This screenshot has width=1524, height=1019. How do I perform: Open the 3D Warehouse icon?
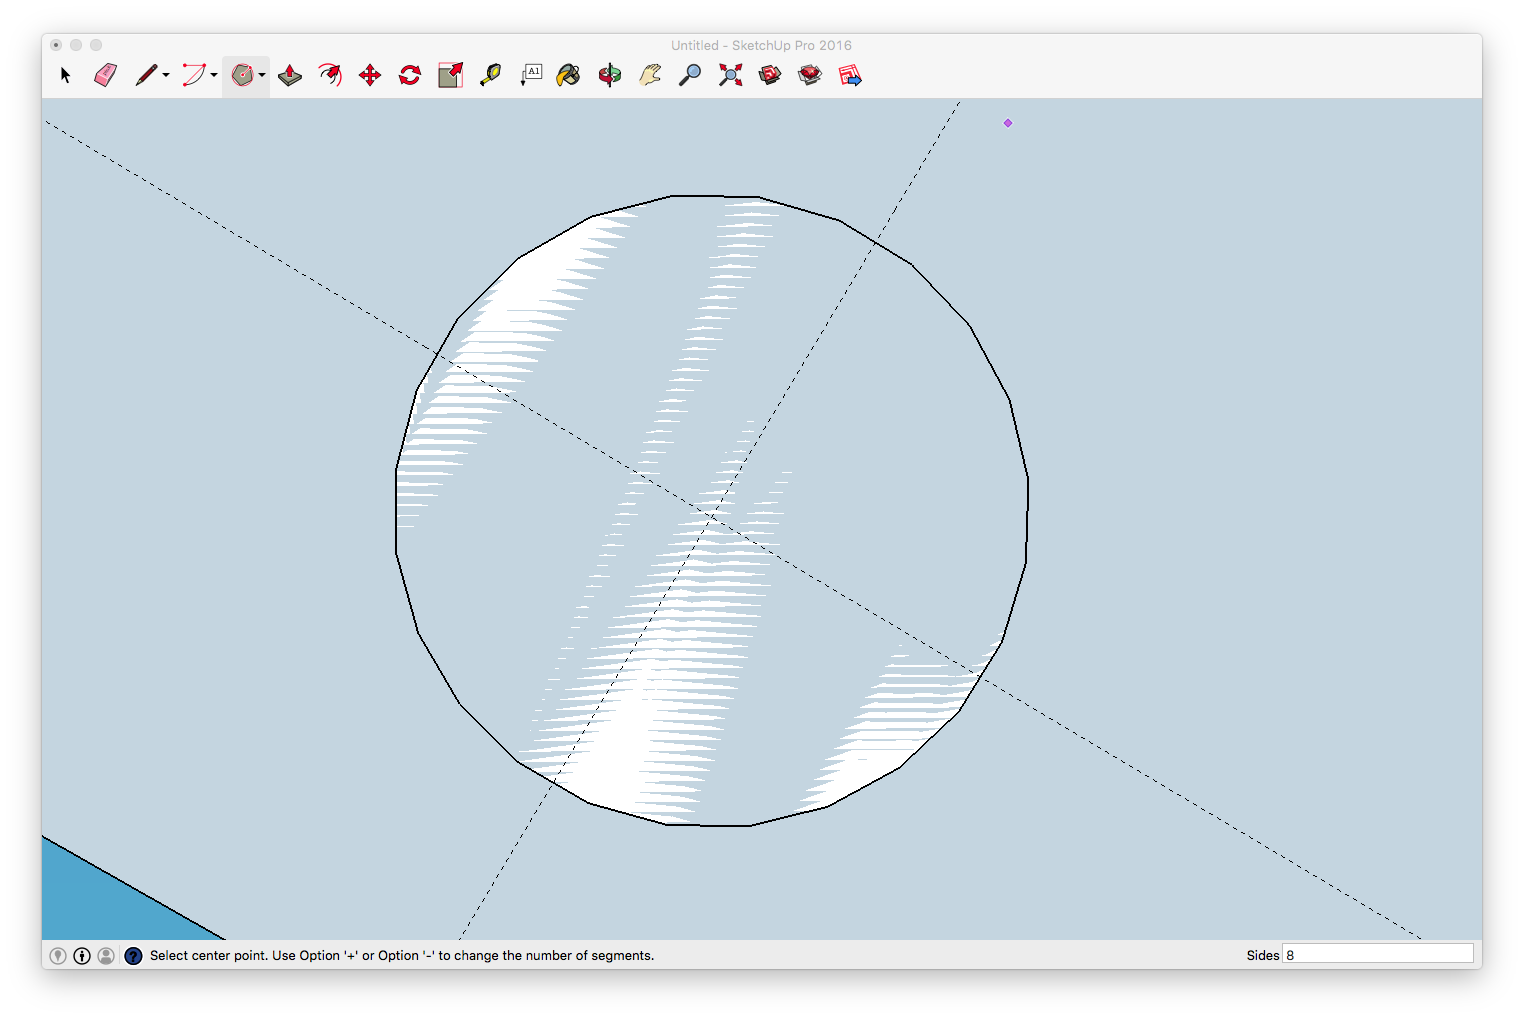(x=770, y=75)
